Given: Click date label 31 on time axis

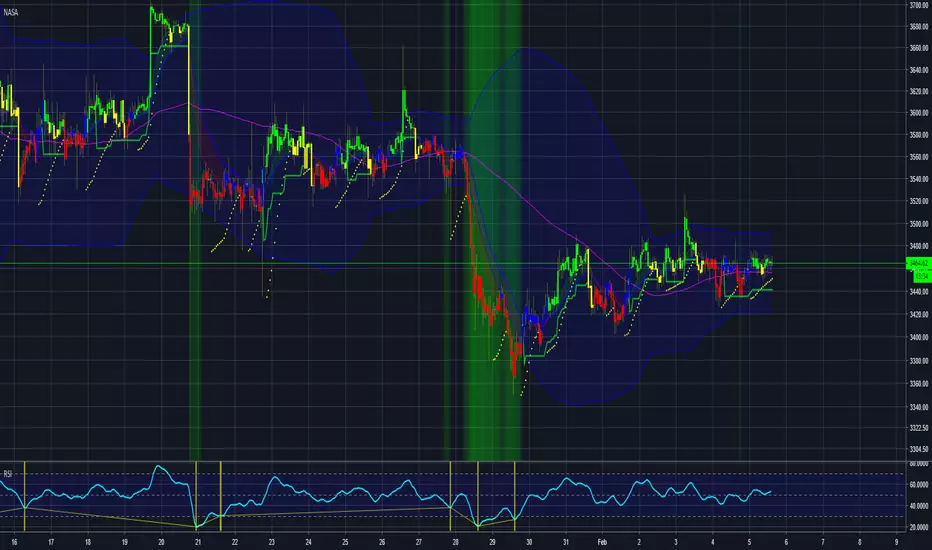Looking at the screenshot, I should [x=565, y=542].
